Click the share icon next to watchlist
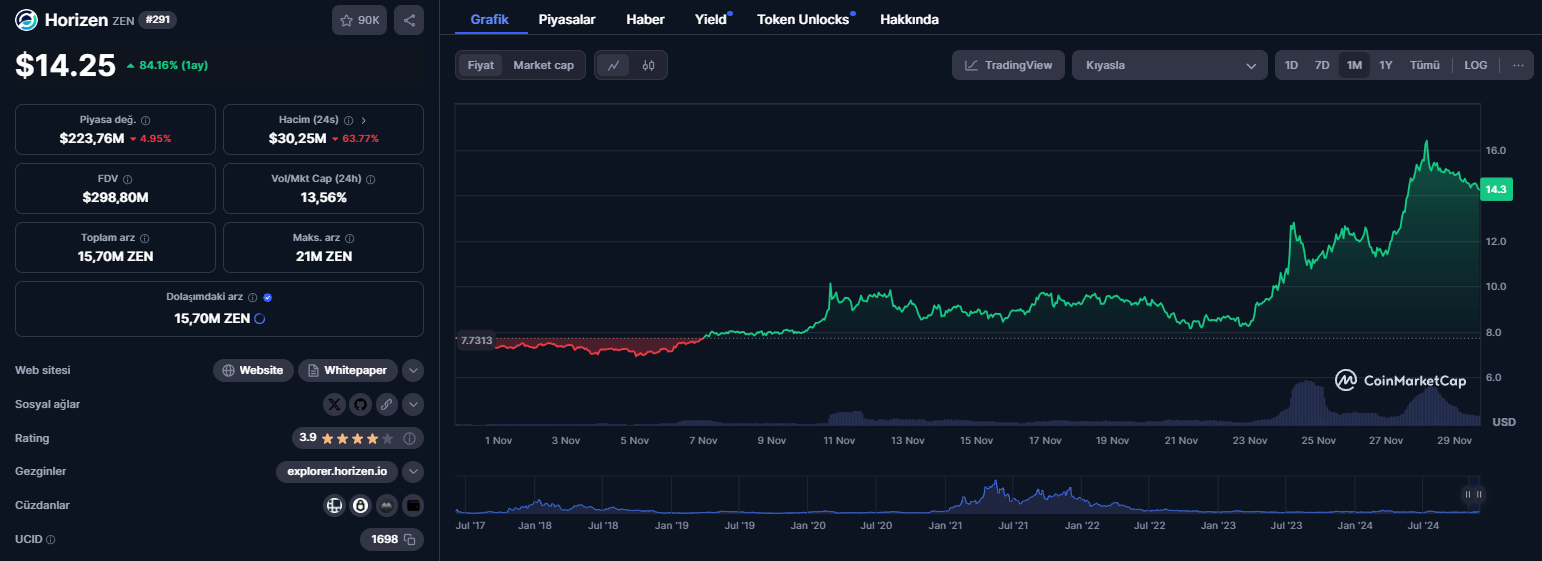Viewport: 1542px width, 561px height. click(x=408, y=20)
